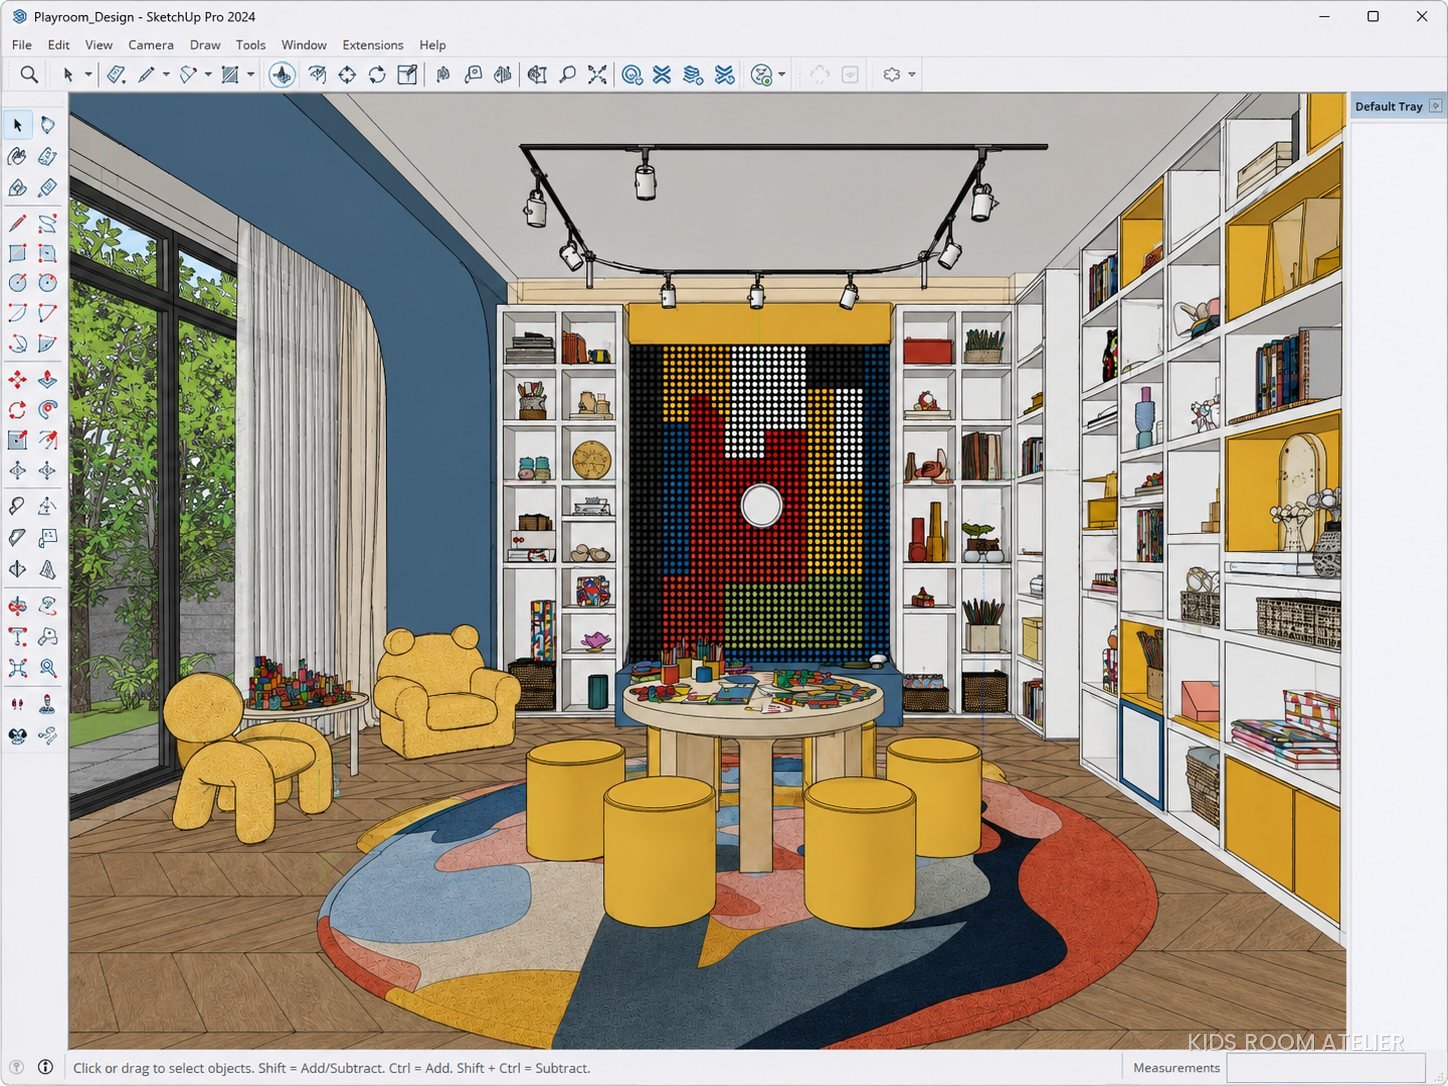Select the 3 Point Arc tool
This screenshot has width=1448, height=1086.
17,344
